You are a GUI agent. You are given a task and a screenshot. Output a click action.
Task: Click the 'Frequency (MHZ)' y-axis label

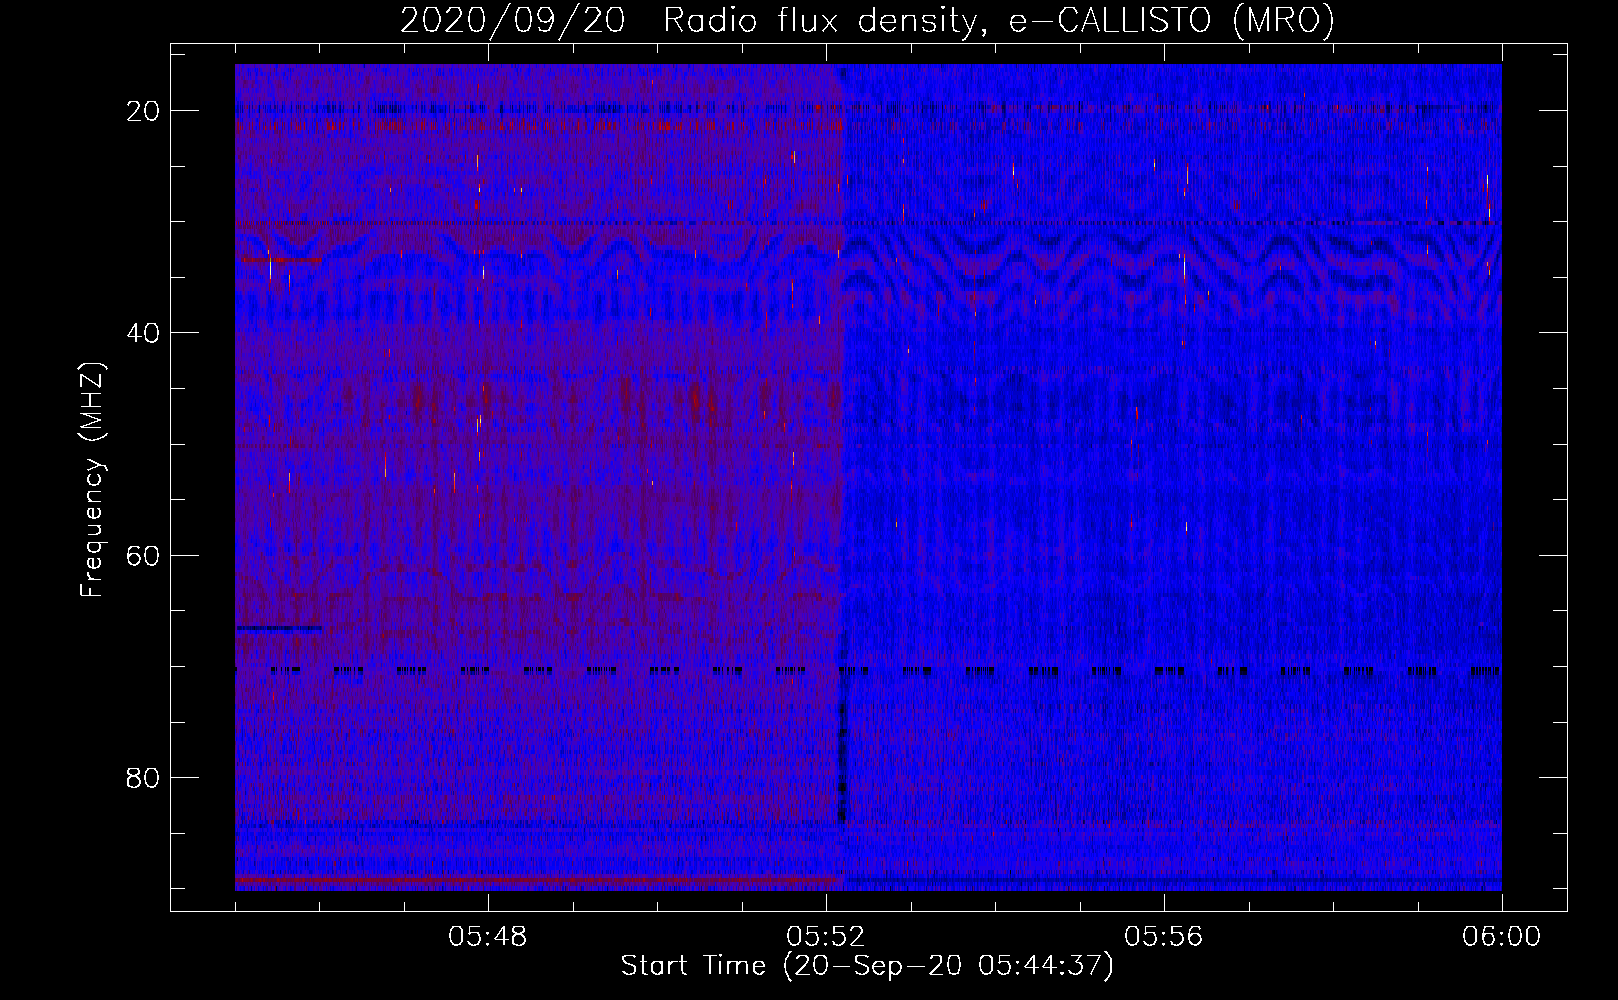92,480
